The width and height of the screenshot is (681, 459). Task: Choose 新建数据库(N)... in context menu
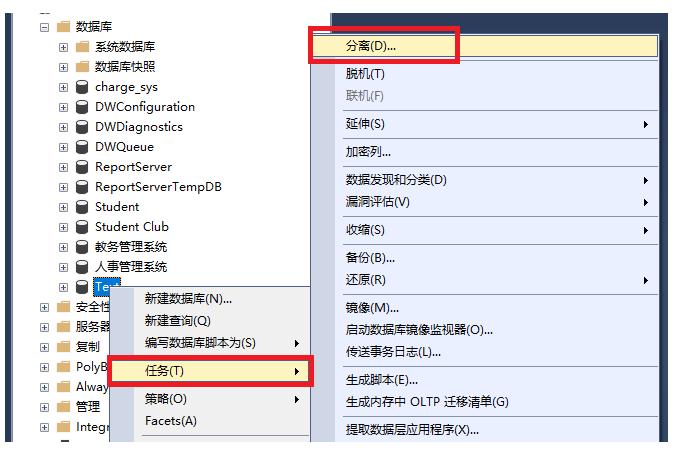coord(210,299)
